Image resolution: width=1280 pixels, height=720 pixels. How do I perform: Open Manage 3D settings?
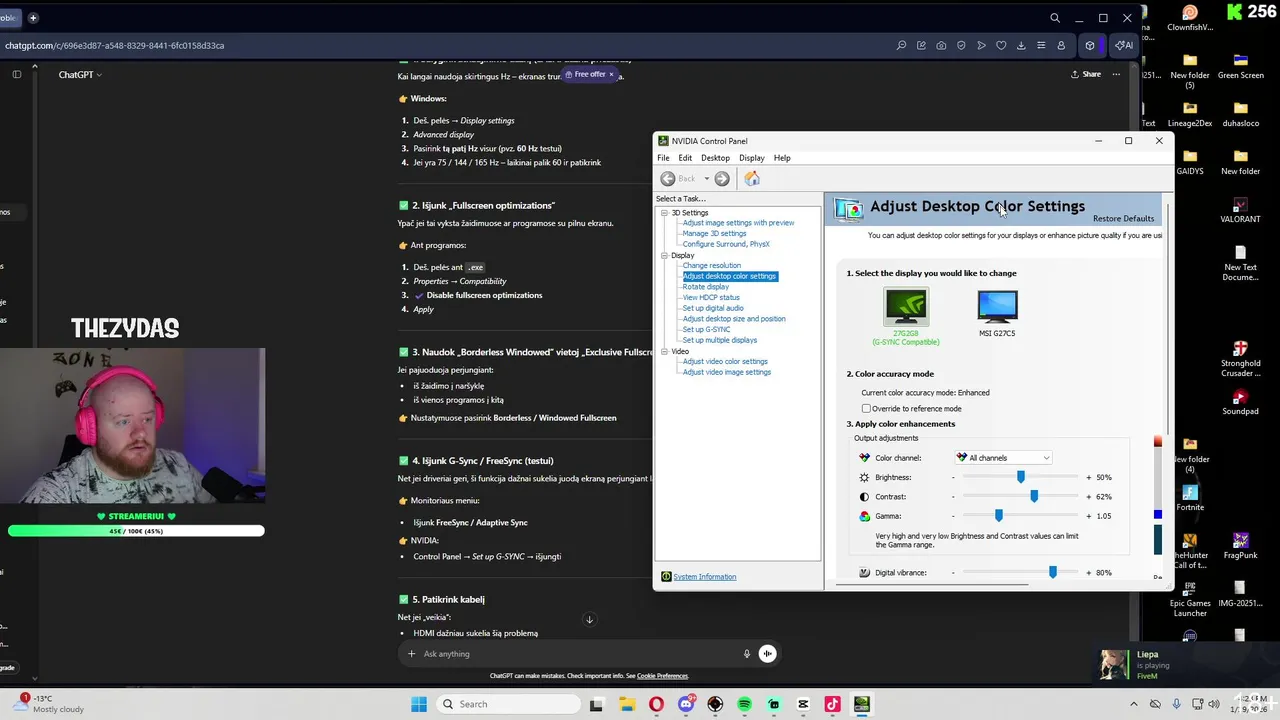(x=714, y=233)
